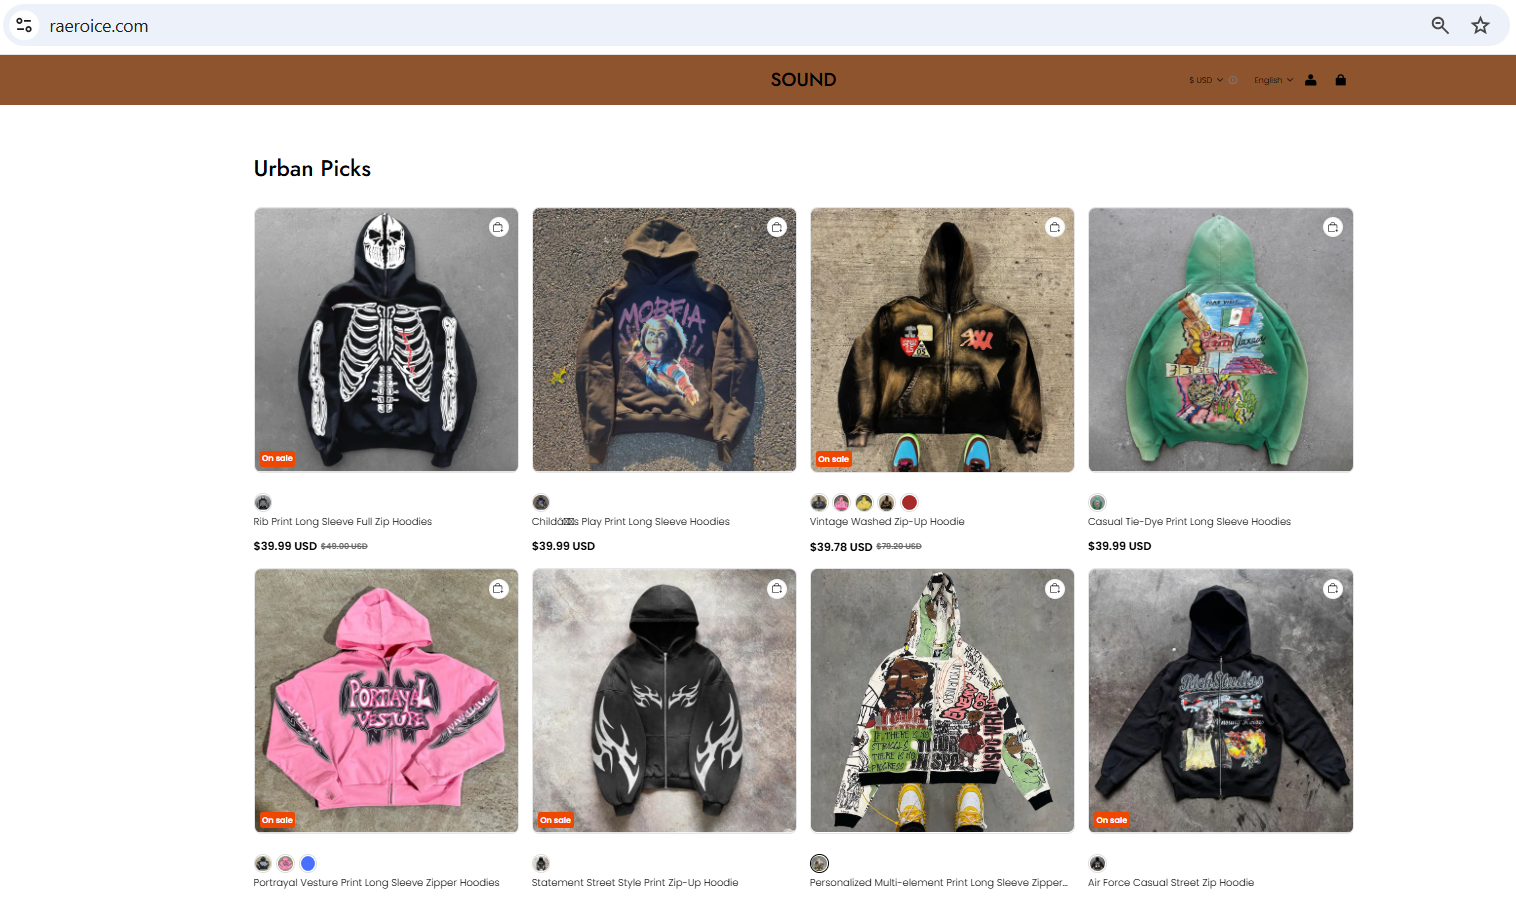This screenshot has height=899, width=1516.
Task: Choose the yellow swatch under Vintage Washed Hoodie
Action: 864,502
